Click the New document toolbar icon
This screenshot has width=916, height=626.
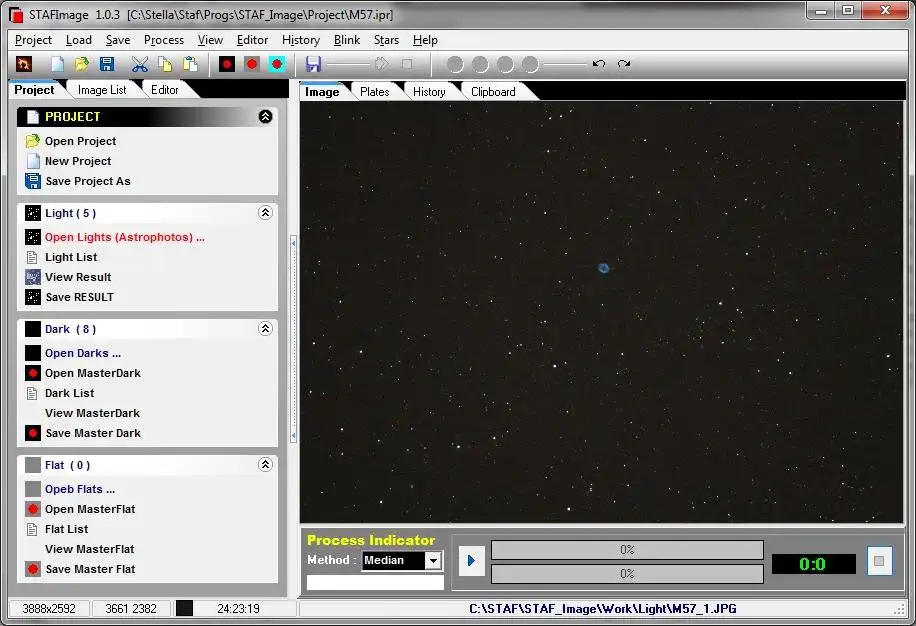coord(57,64)
